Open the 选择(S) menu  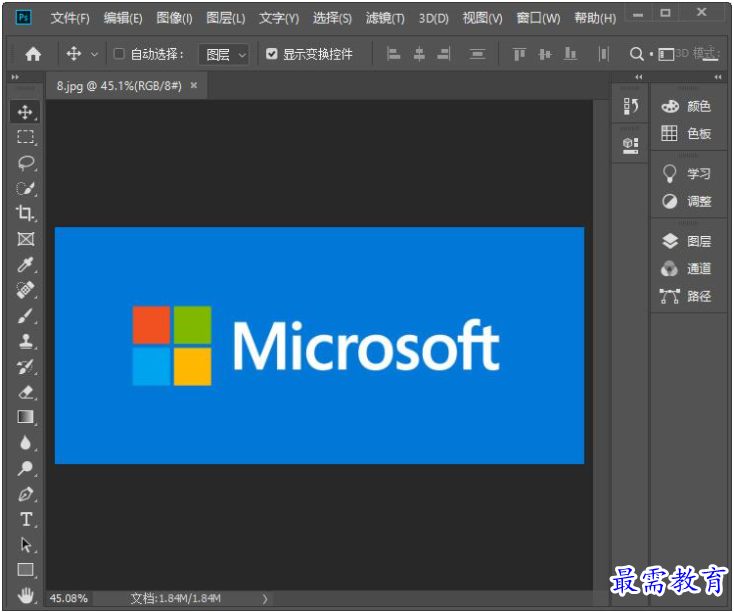(332, 18)
